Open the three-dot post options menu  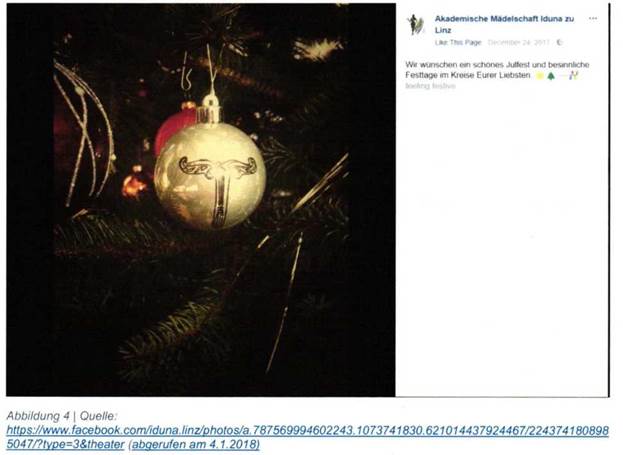[593, 19]
